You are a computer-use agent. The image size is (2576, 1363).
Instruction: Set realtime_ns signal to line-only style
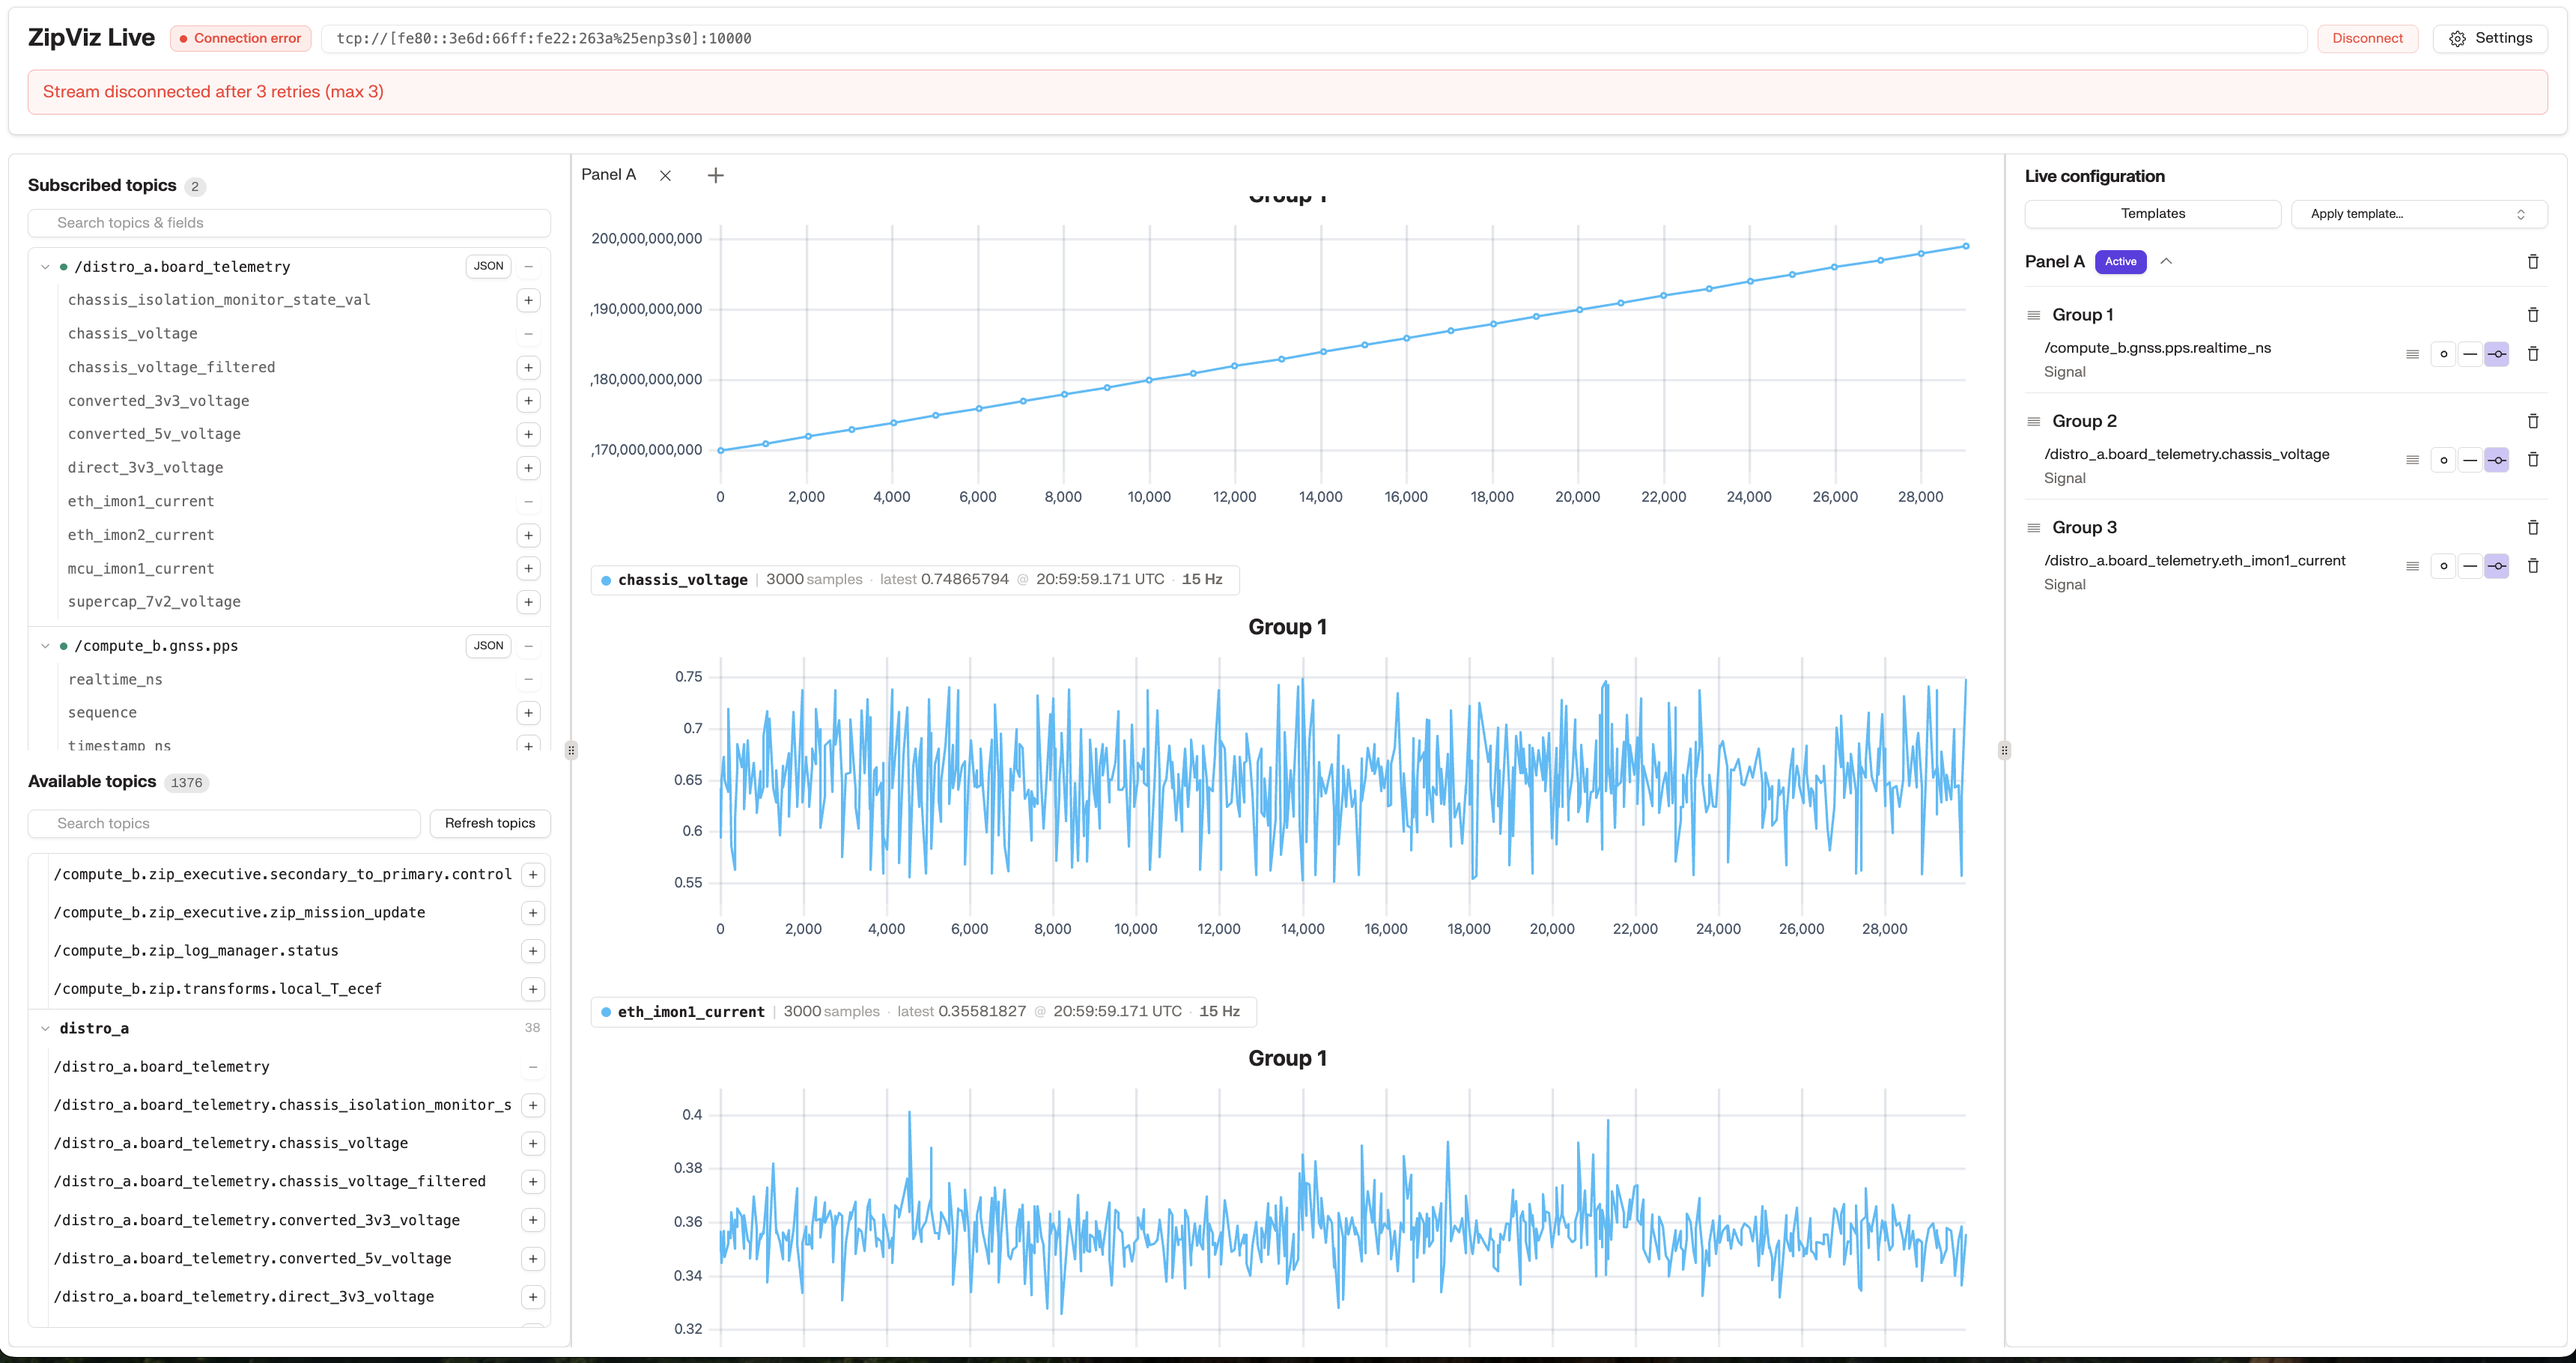coord(2470,354)
